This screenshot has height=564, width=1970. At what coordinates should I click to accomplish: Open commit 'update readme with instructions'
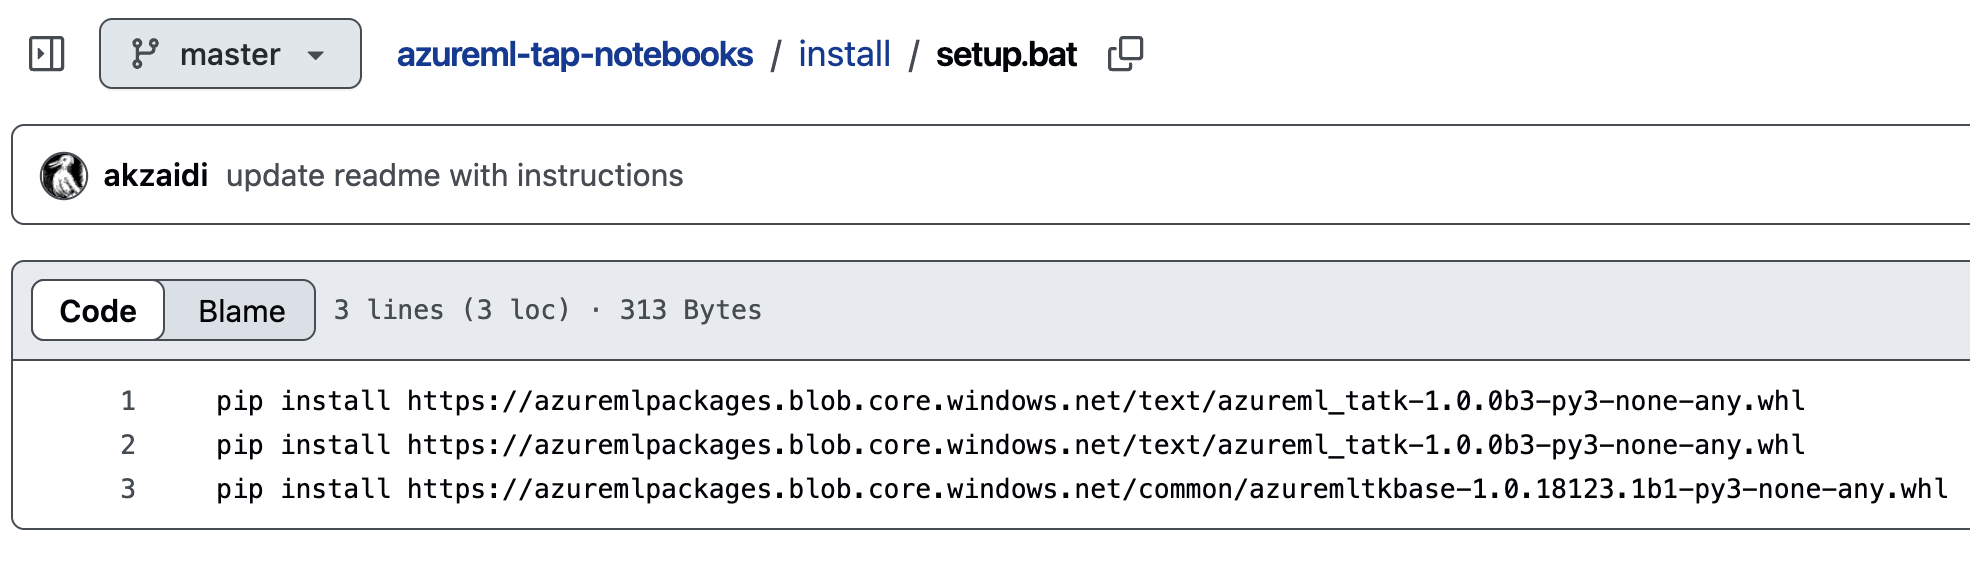[454, 176]
